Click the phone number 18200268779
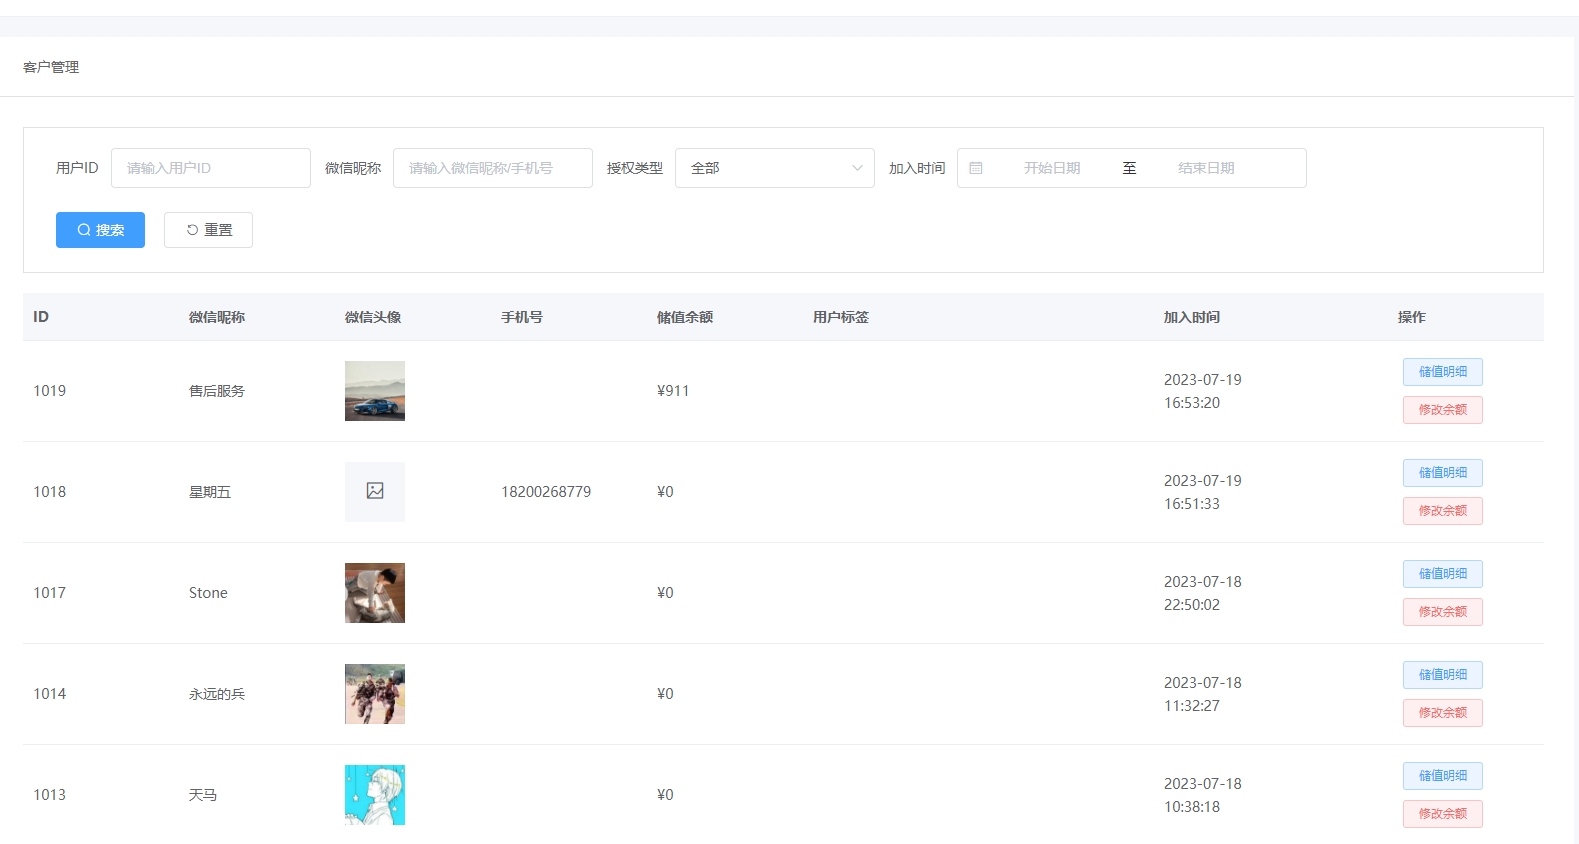Viewport: 1579px width, 844px height. click(x=546, y=492)
